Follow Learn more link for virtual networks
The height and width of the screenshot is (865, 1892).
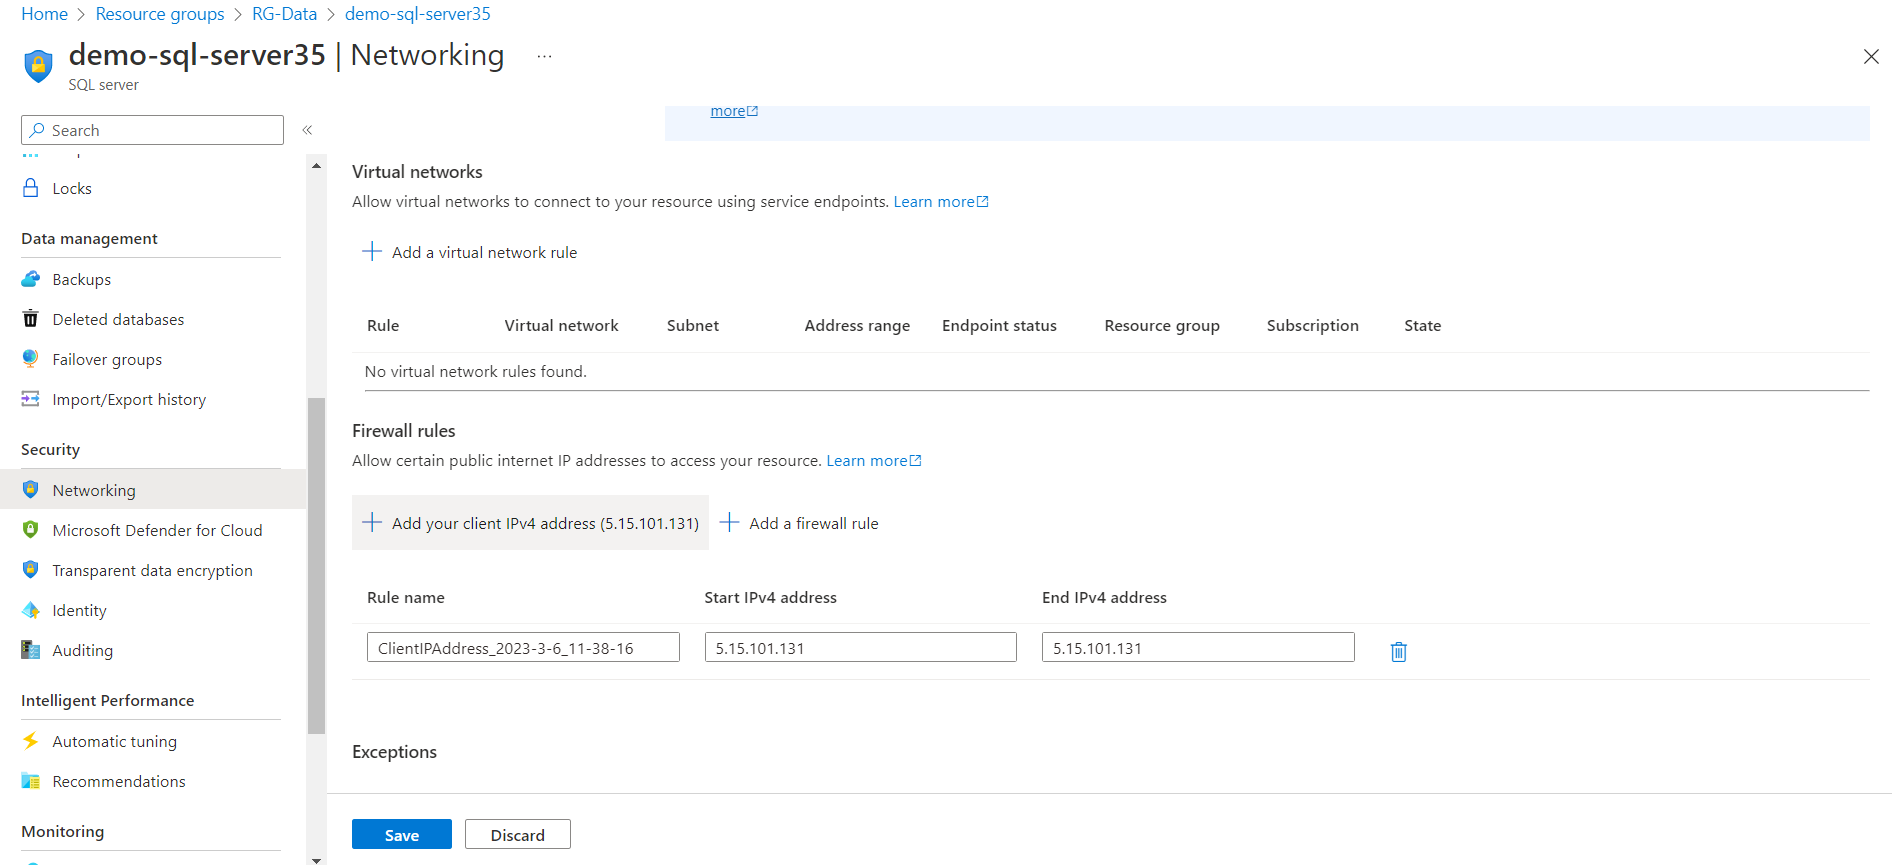[940, 201]
